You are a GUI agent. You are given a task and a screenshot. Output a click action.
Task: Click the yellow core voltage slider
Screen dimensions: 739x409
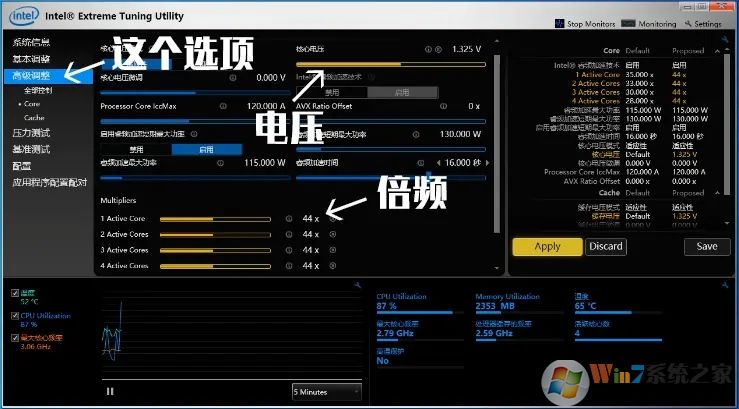point(391,64)
